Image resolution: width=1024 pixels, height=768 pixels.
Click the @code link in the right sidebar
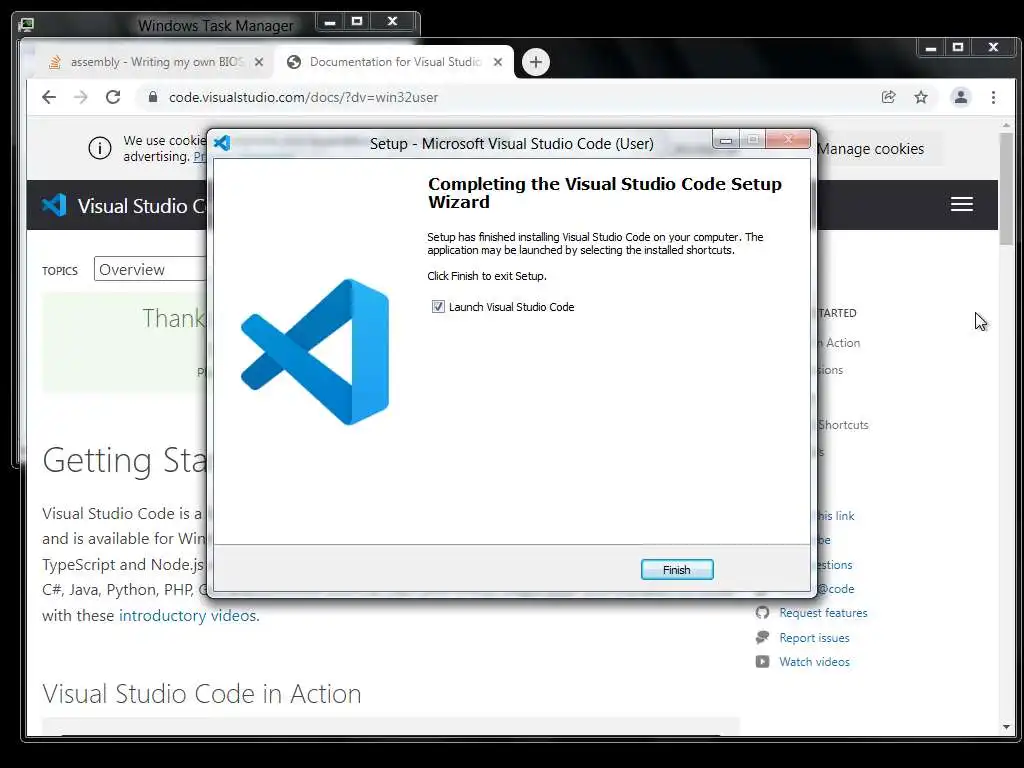click(836, 588)
